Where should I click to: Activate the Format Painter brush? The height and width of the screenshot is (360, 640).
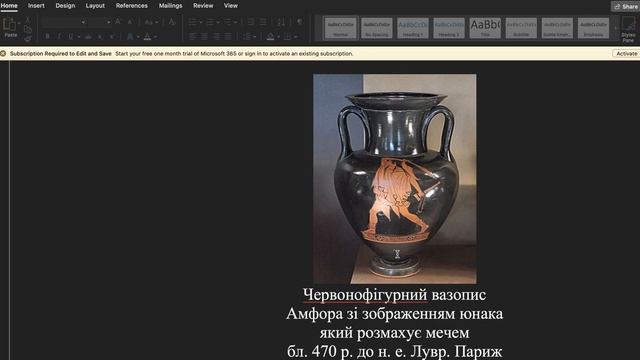pos(28,39)
